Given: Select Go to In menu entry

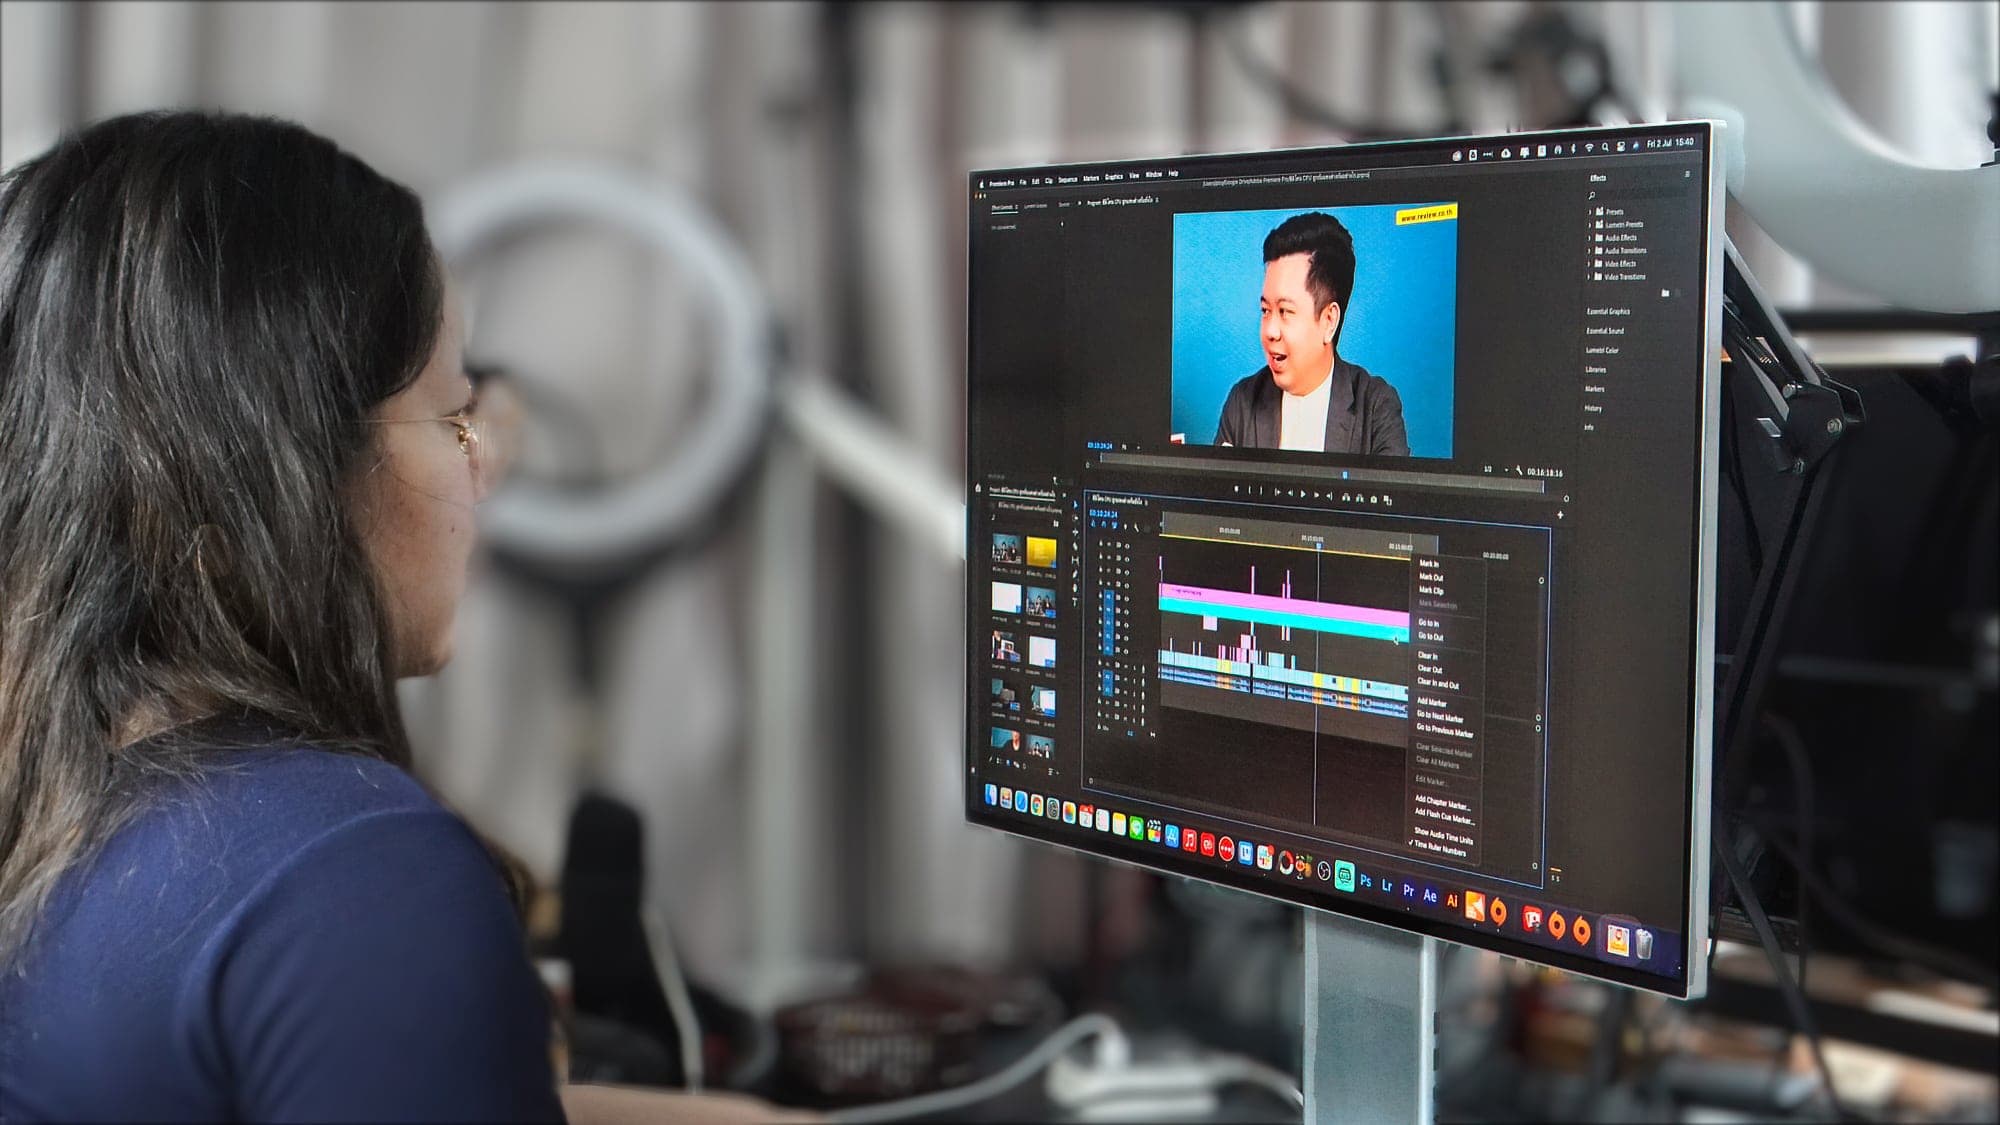Looking at the screenshot, I should click(1428, 623).
